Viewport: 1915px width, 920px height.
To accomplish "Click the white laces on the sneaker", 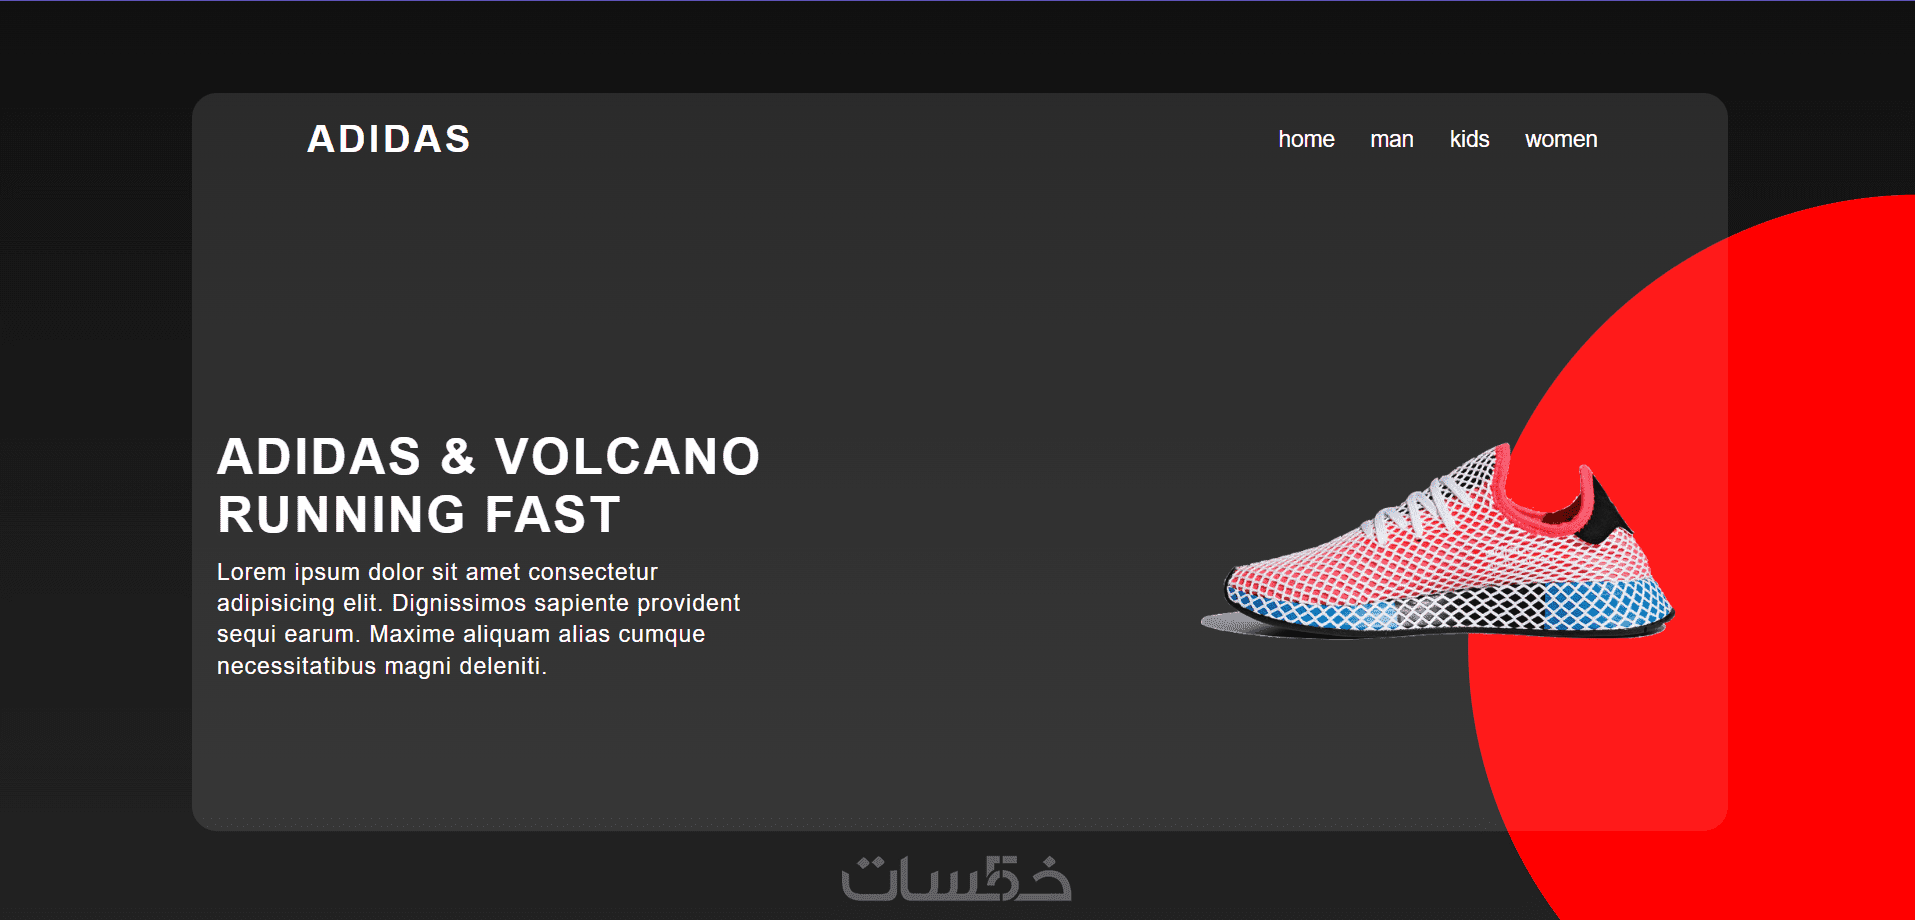I will 1420,505.
